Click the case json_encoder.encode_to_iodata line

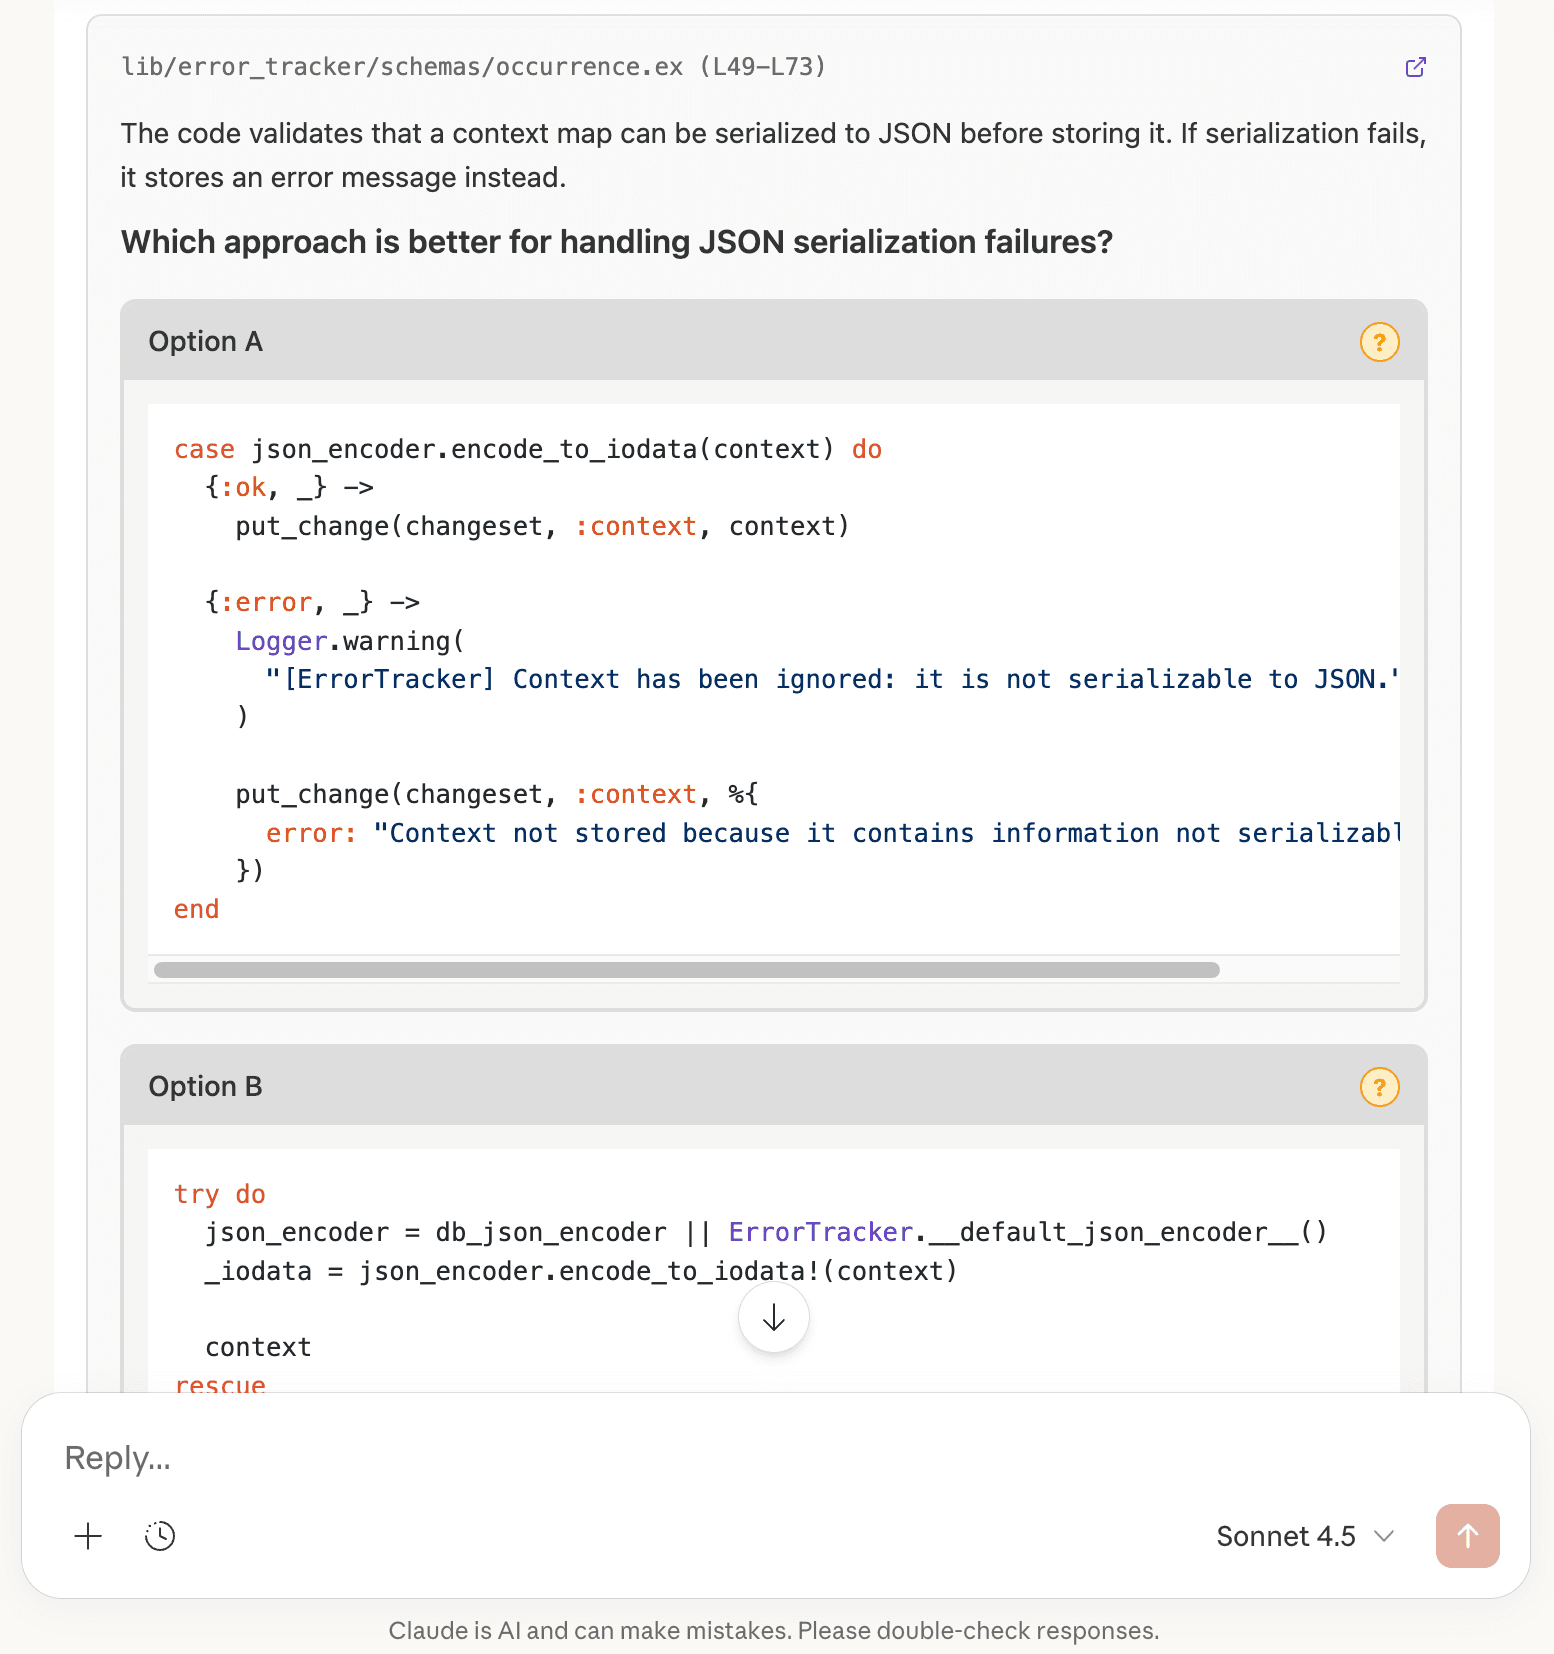[527, 449]
